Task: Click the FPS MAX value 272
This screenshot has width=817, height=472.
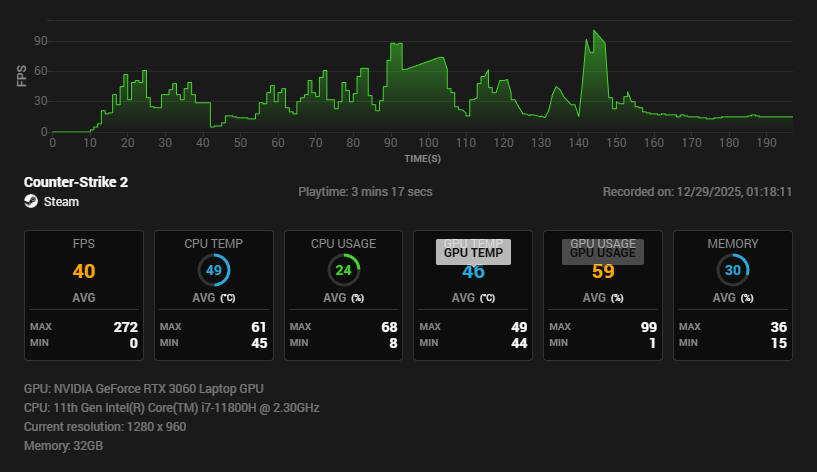Action: point(126,327)
